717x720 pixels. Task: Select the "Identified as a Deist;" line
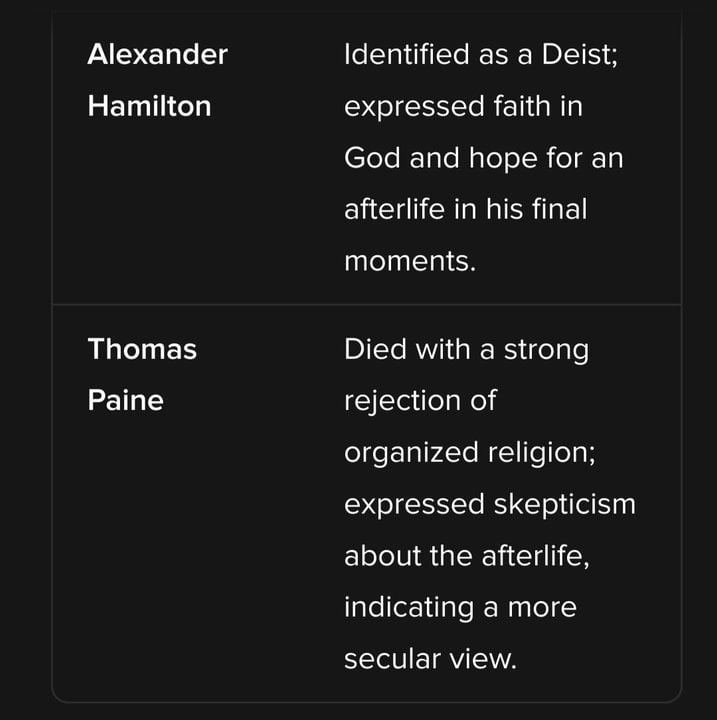point(481,54)
